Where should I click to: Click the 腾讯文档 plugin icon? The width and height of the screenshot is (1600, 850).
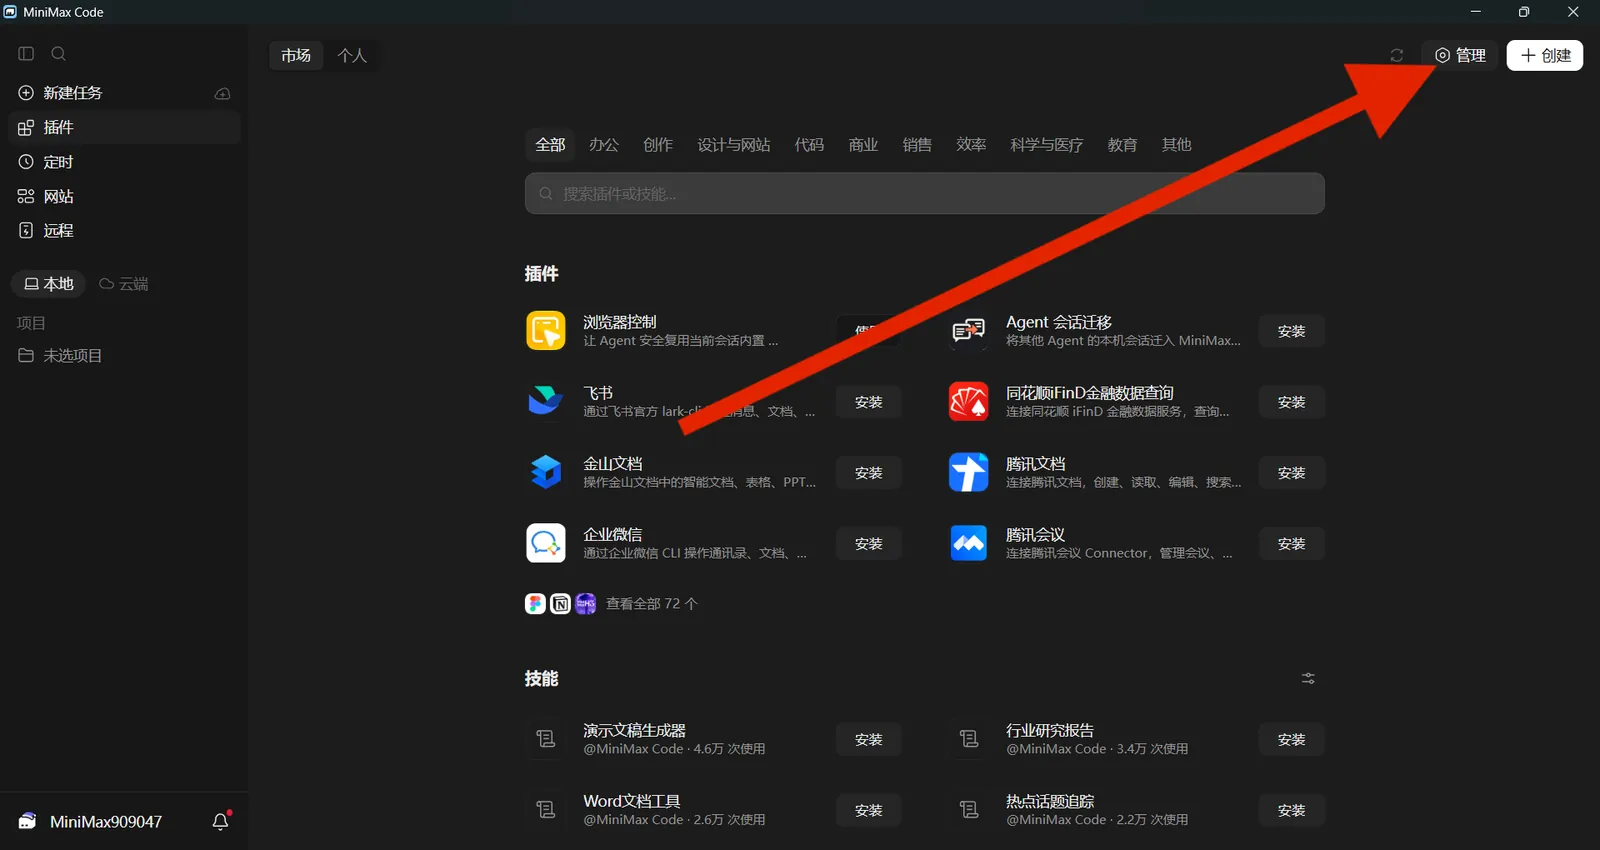point(968,472)
